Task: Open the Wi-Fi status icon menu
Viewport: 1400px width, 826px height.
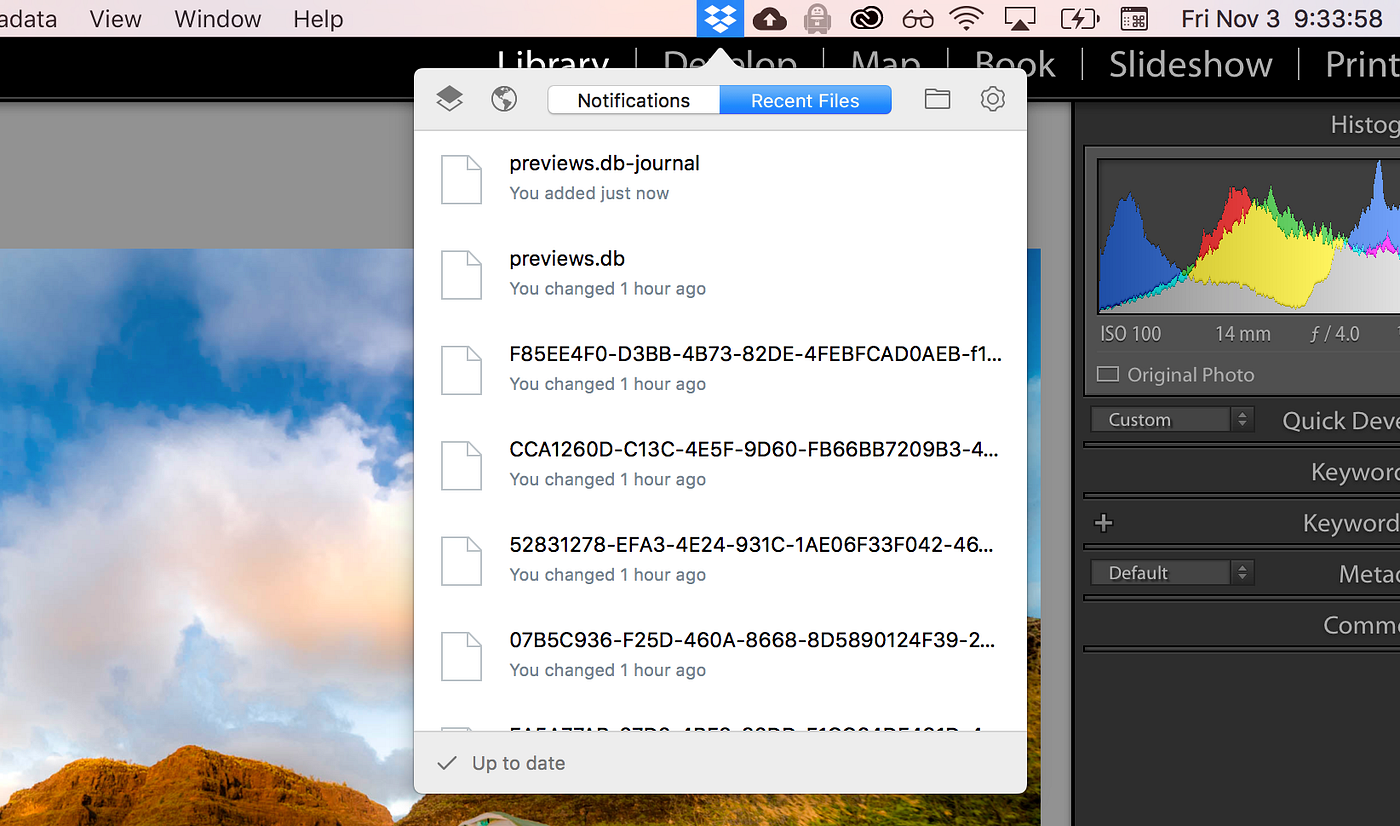Action: (x=966, y=18)
